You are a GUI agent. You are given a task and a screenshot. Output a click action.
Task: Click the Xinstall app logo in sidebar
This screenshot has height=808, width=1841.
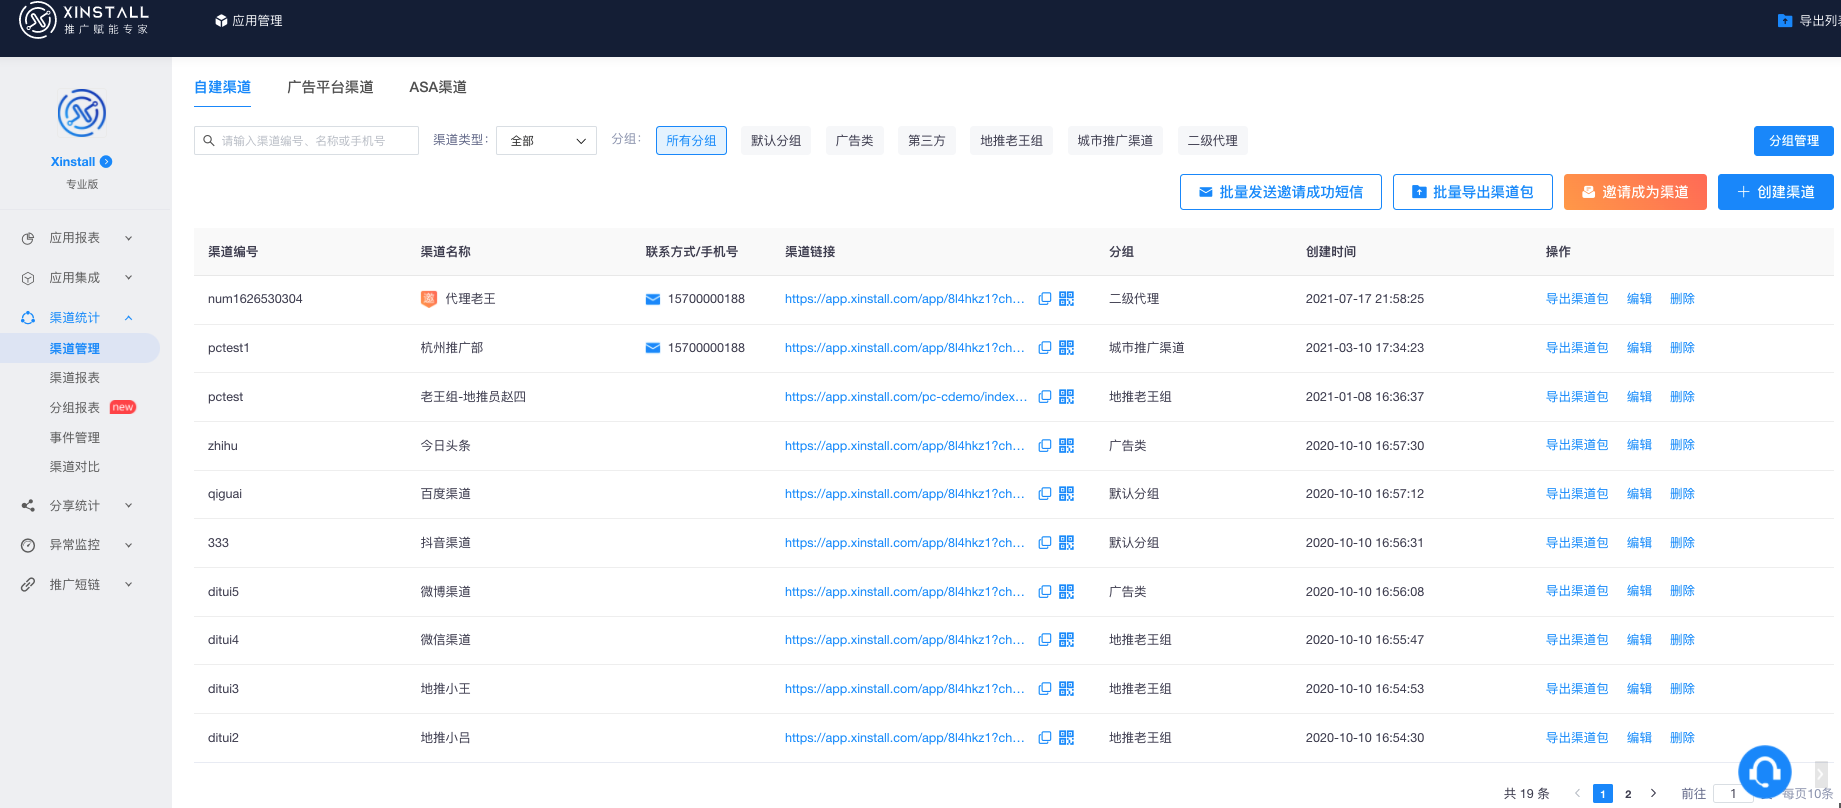[x=82, y=113]
